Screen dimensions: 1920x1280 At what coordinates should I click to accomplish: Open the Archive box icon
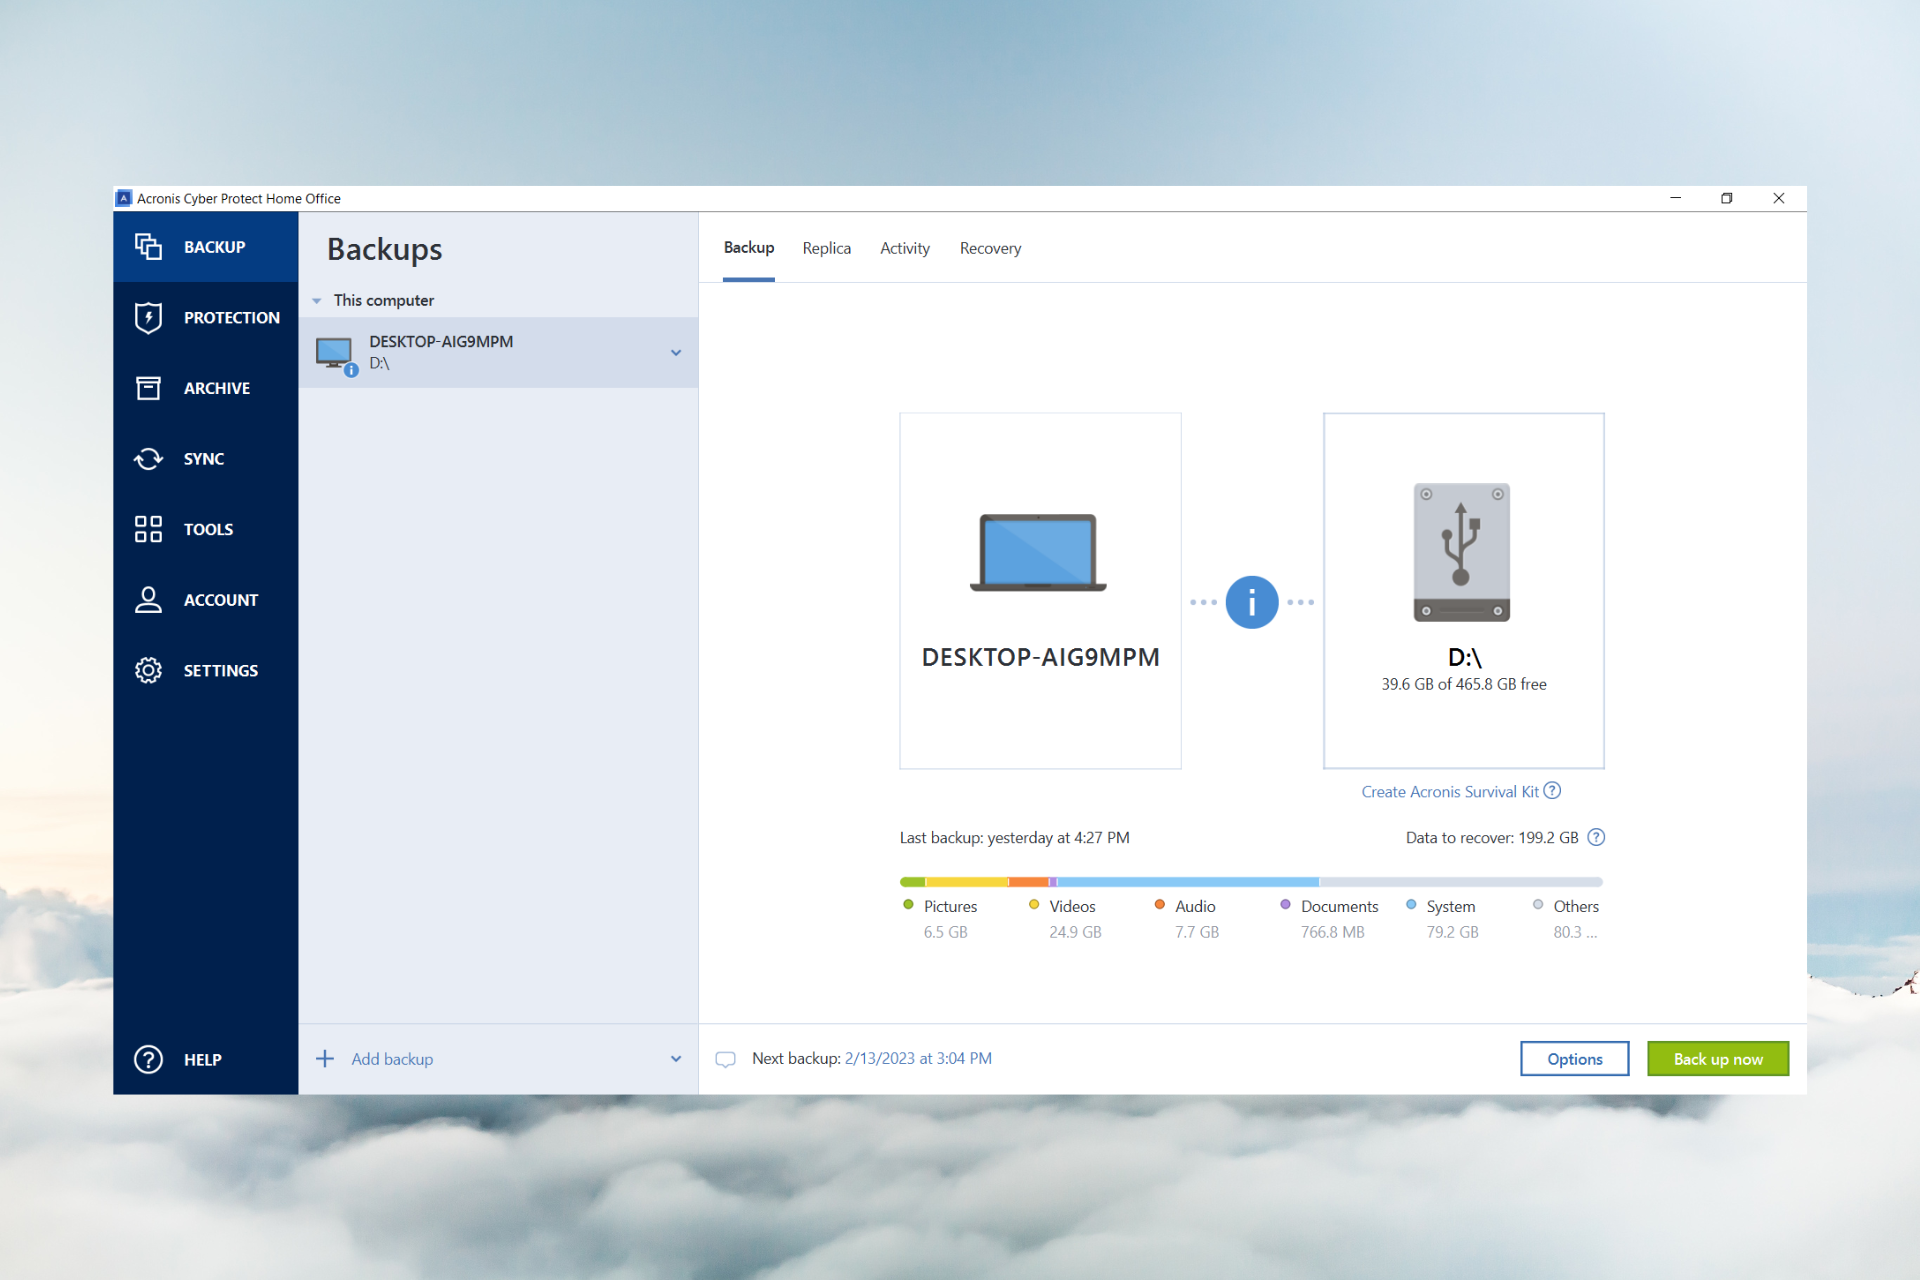click(x=148, y=388)
